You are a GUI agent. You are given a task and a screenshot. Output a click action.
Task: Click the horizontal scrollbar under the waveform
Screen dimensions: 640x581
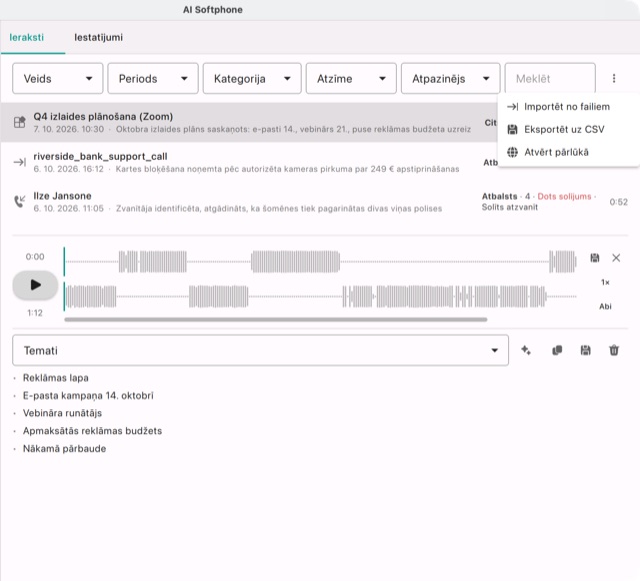tap(276, 320)
